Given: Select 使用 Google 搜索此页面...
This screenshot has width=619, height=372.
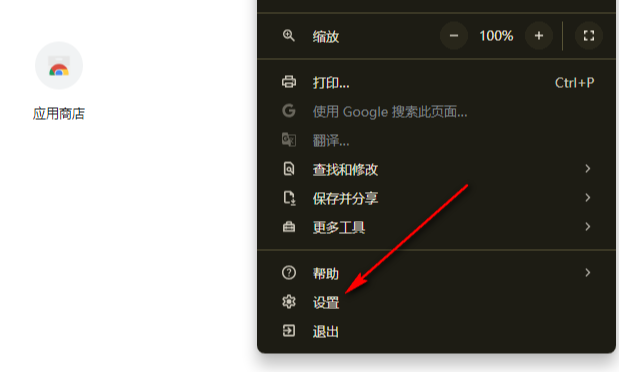Looking at the screenshot, I should point(437,112).
